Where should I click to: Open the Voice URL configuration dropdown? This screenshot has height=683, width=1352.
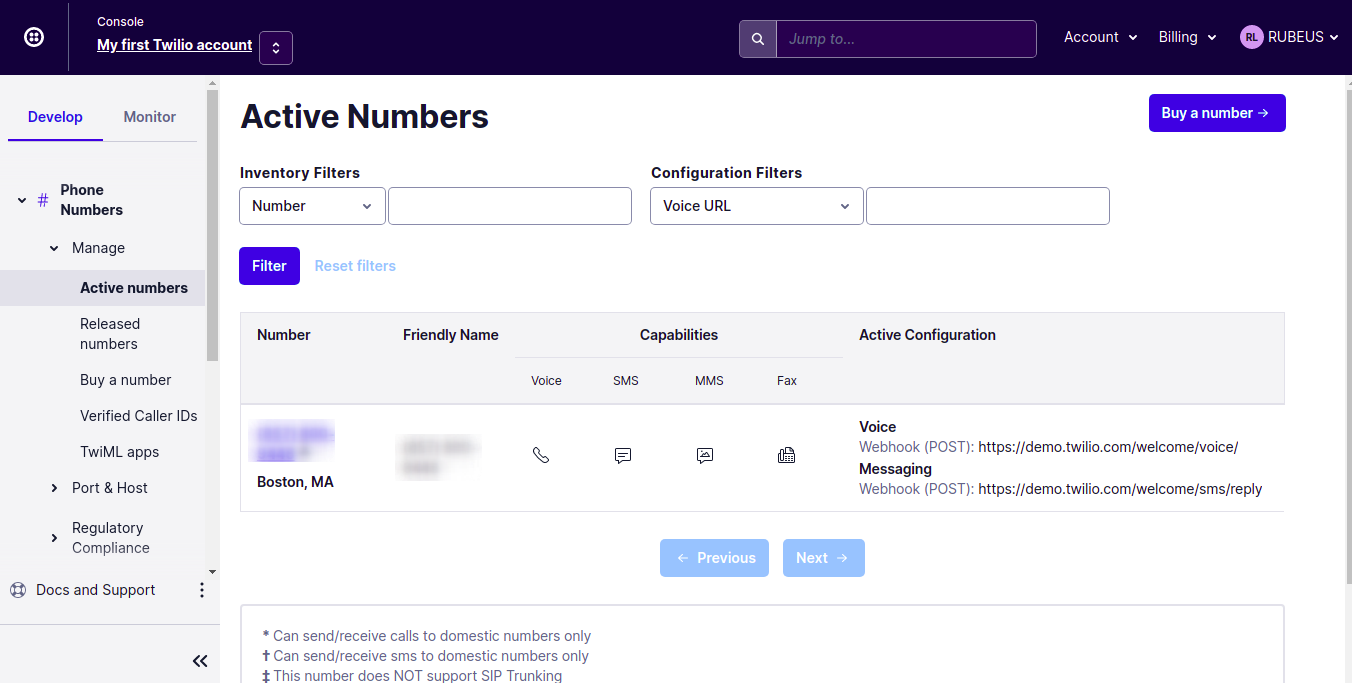tap(757, 206)
